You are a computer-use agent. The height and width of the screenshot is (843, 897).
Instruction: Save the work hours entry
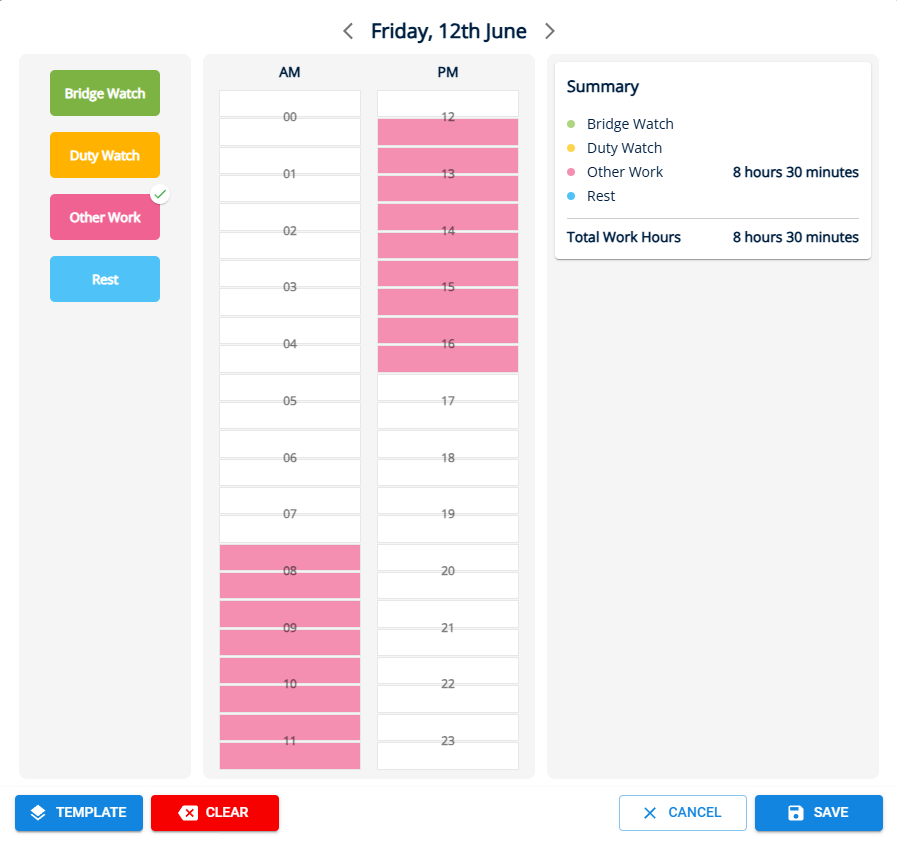coord(819,813)
